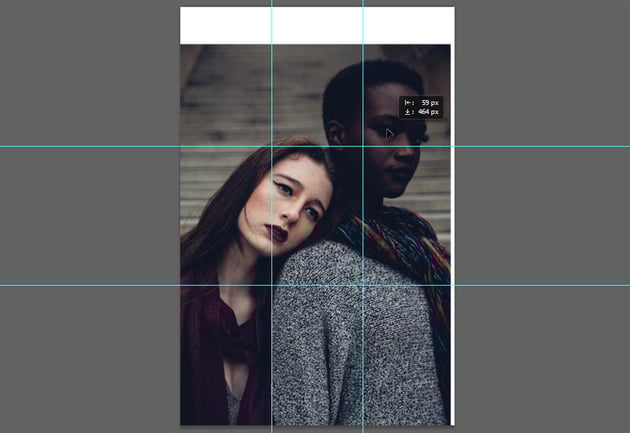Select the horizontal guide crossing the gray sweater
Viewport: 630px width, 433px height.
click(315, 286)
